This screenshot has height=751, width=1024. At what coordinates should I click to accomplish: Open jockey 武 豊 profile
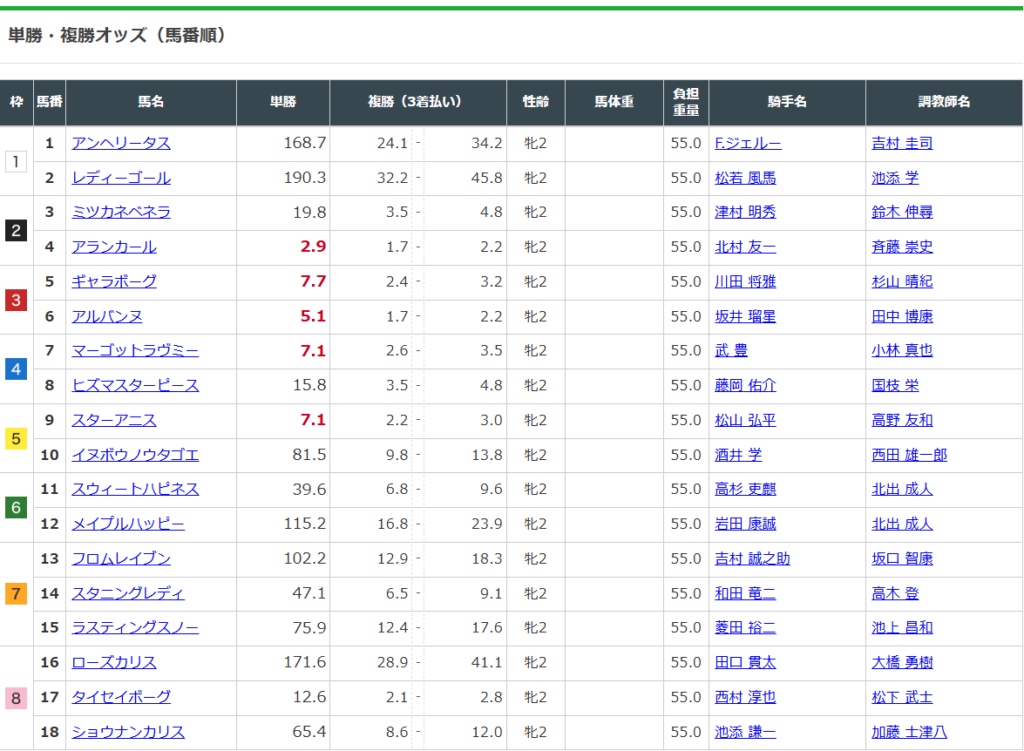731,351
